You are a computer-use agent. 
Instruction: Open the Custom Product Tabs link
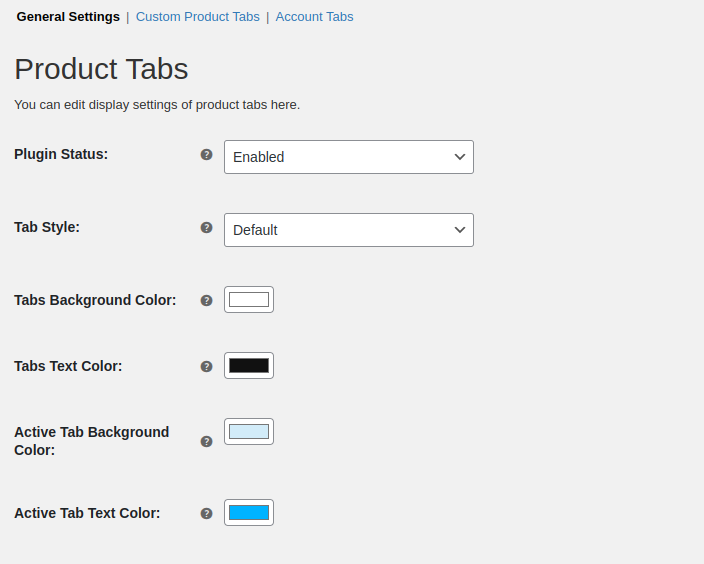197,17
